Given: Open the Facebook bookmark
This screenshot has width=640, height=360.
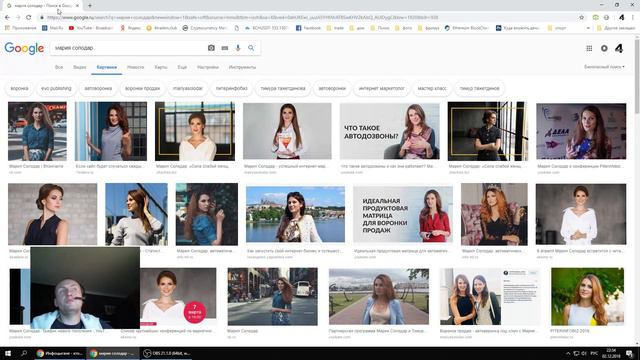Looking at the screenshot, I should (x=308, y=28).
